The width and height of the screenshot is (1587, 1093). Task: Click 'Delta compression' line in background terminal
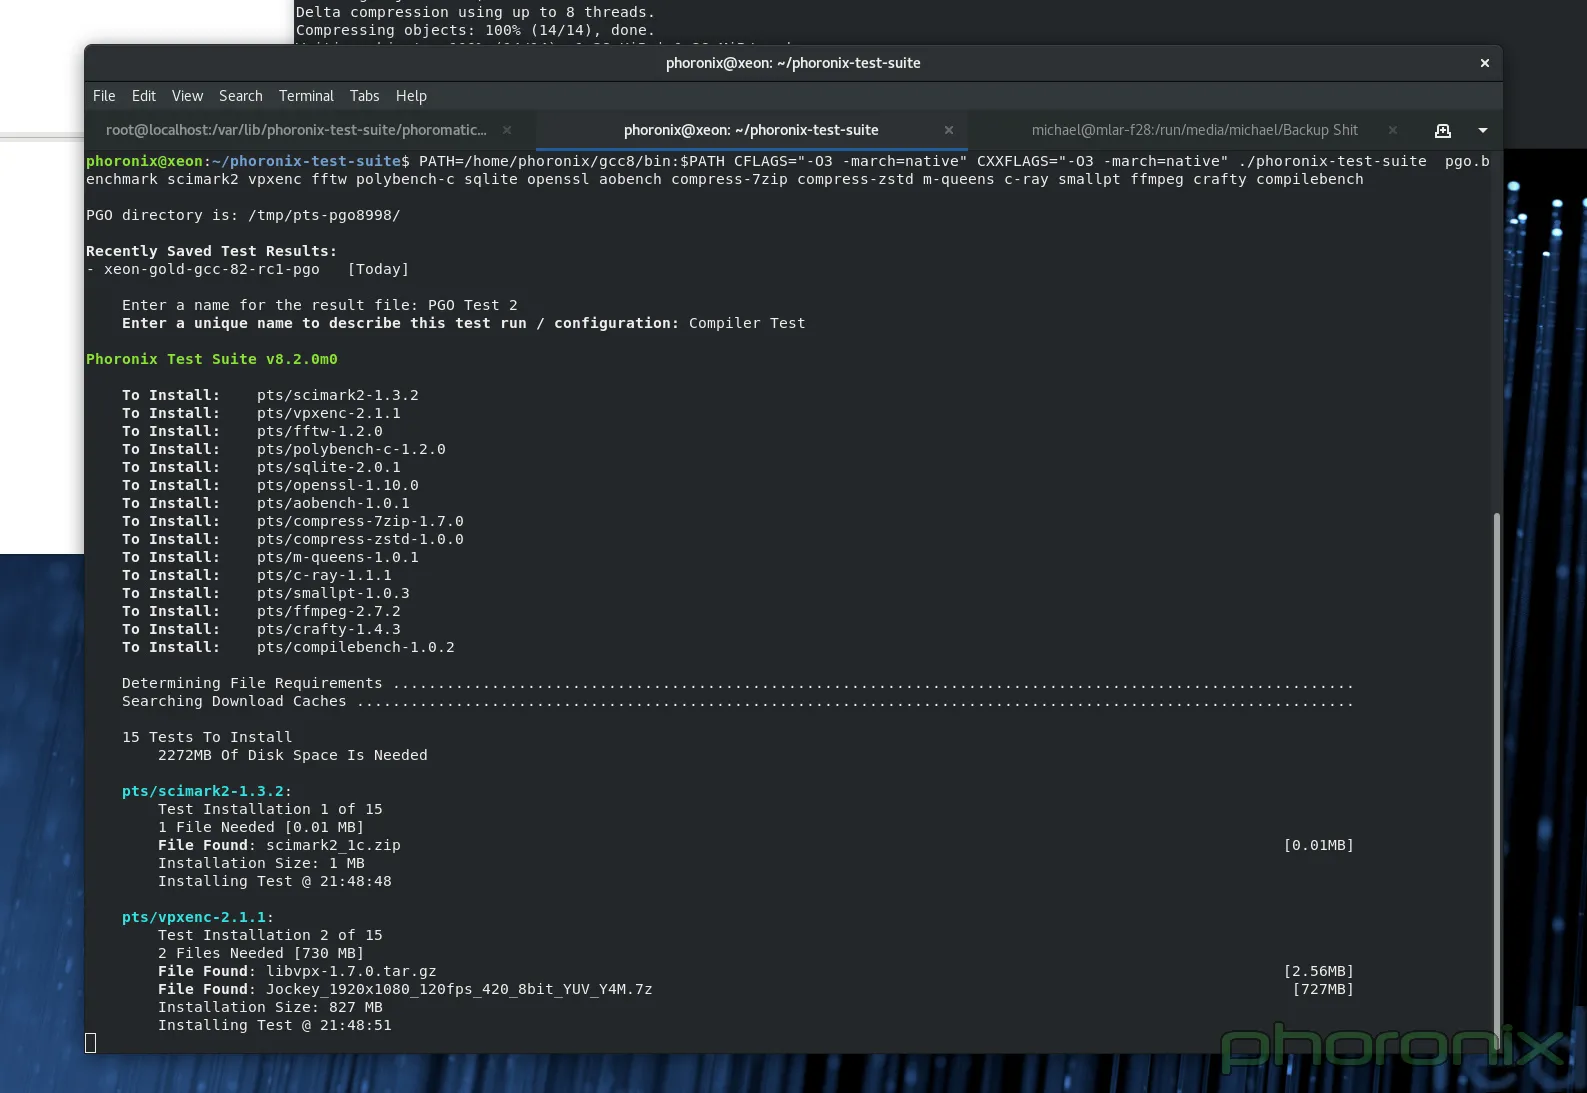click(475, 12)
